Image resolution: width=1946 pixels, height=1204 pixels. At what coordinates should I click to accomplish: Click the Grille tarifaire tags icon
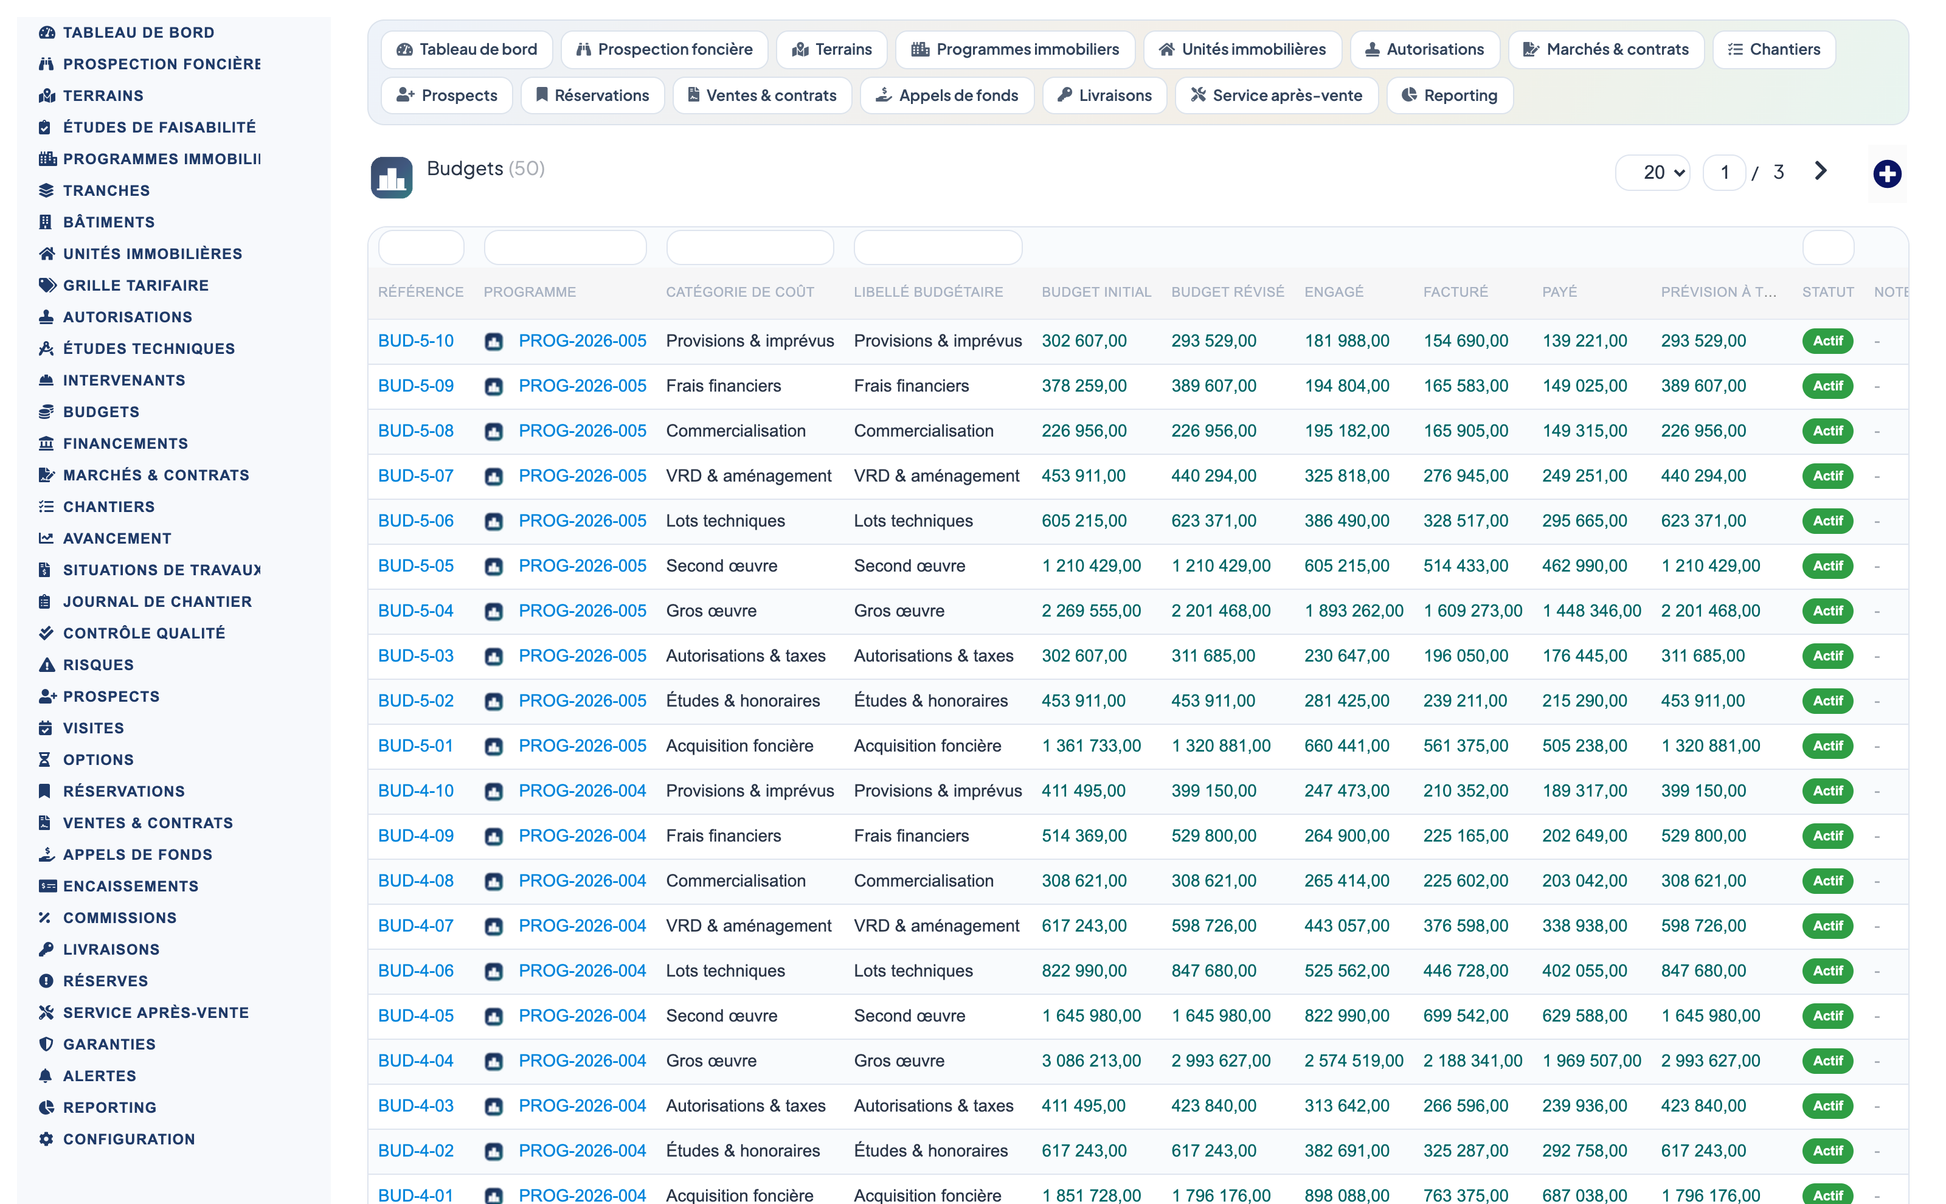click(46, 285)
